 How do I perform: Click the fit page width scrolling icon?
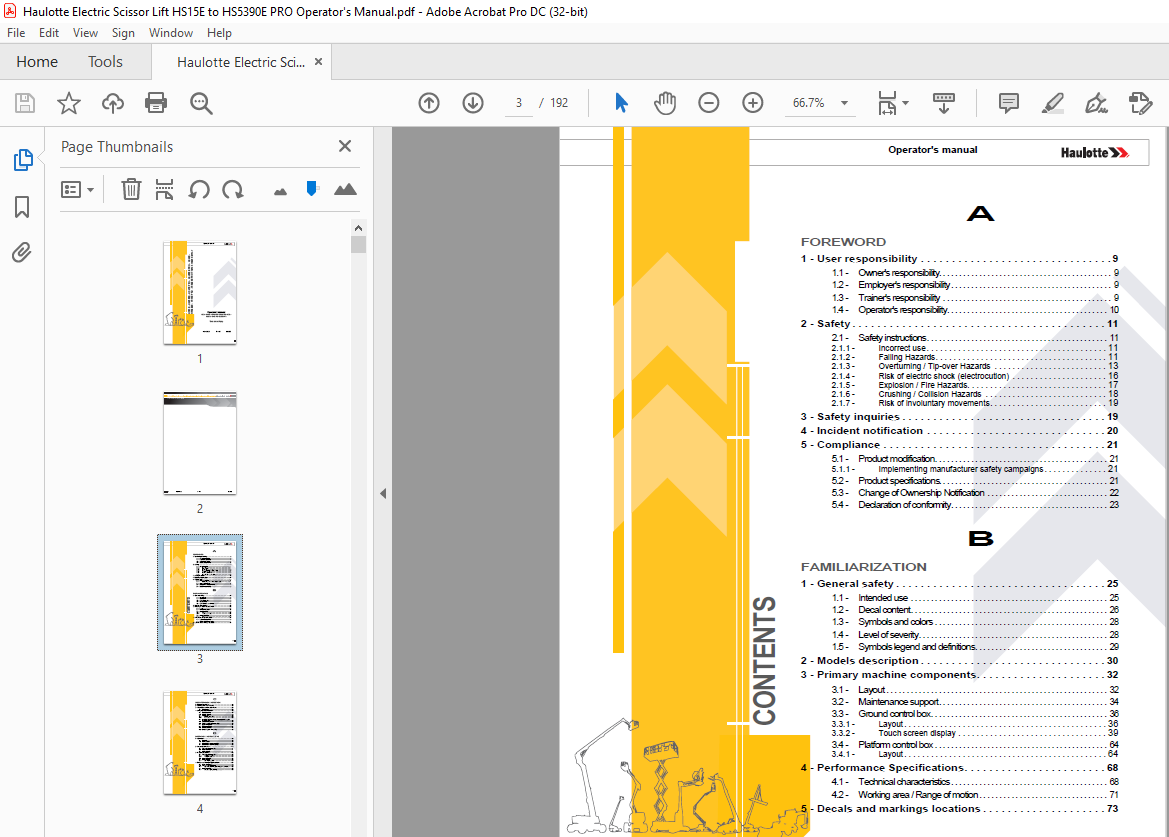pos(887,103)
